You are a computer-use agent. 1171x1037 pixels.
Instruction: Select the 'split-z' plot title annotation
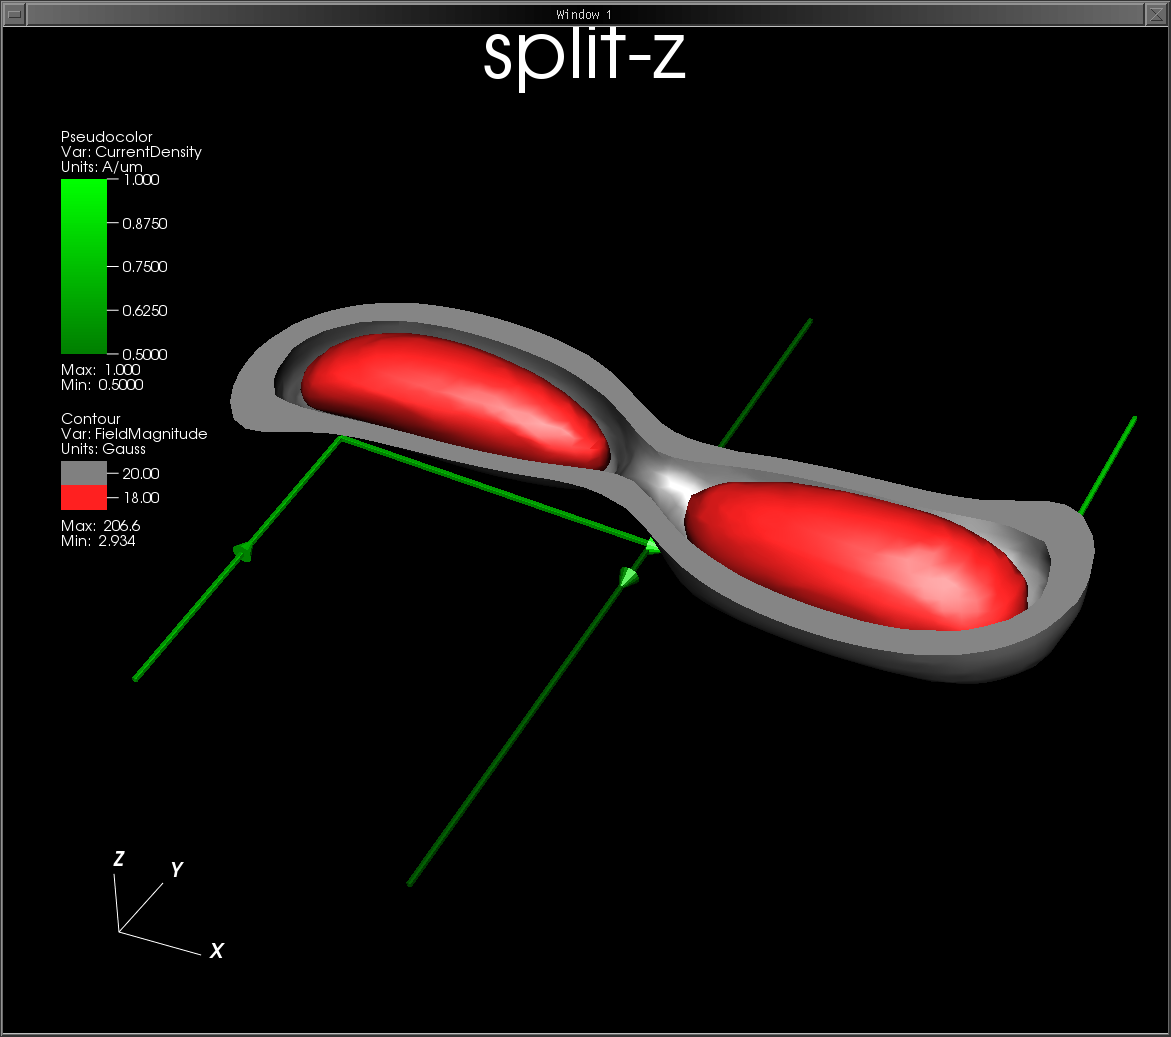584,57
